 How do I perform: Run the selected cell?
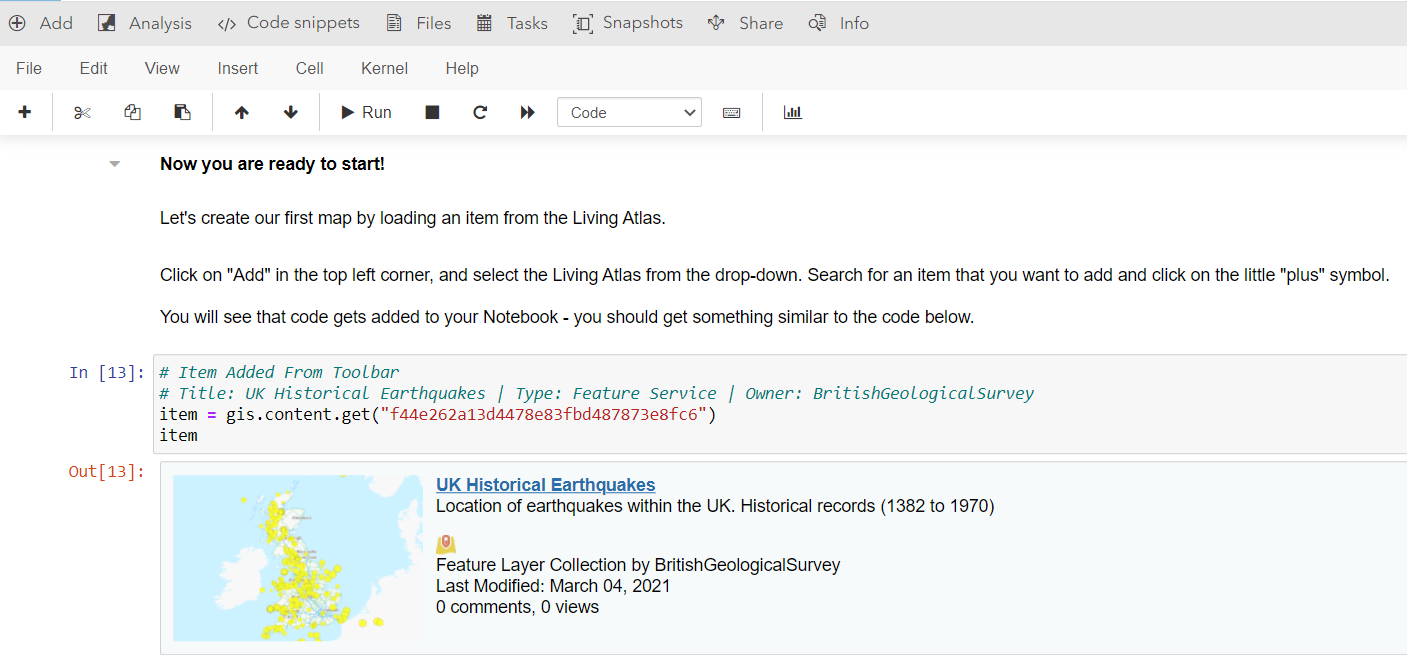tap(366, 113)
